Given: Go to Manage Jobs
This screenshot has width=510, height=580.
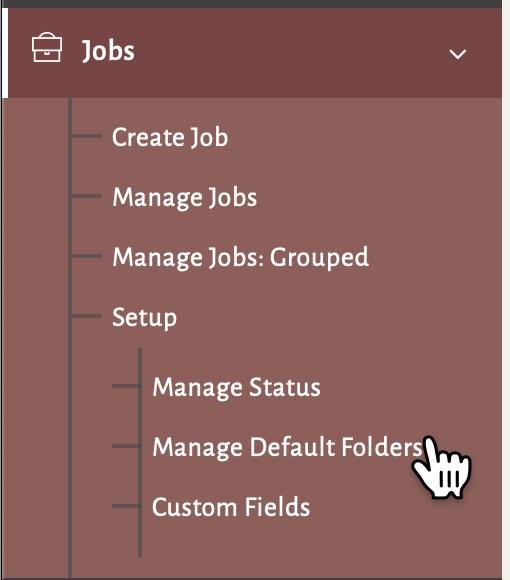Looking at the screenshot, I should tap(185, 197).
